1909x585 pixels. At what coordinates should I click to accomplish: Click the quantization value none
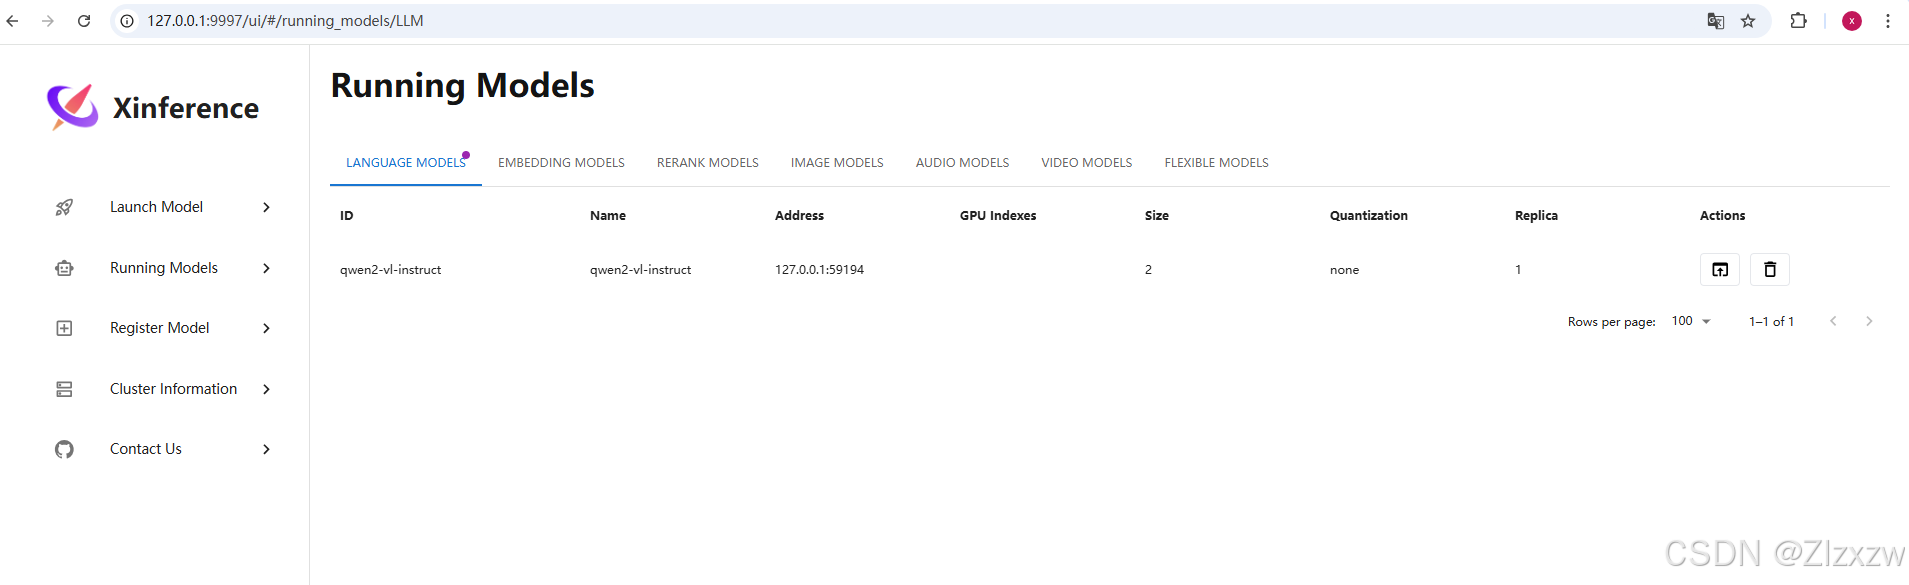1344,270
